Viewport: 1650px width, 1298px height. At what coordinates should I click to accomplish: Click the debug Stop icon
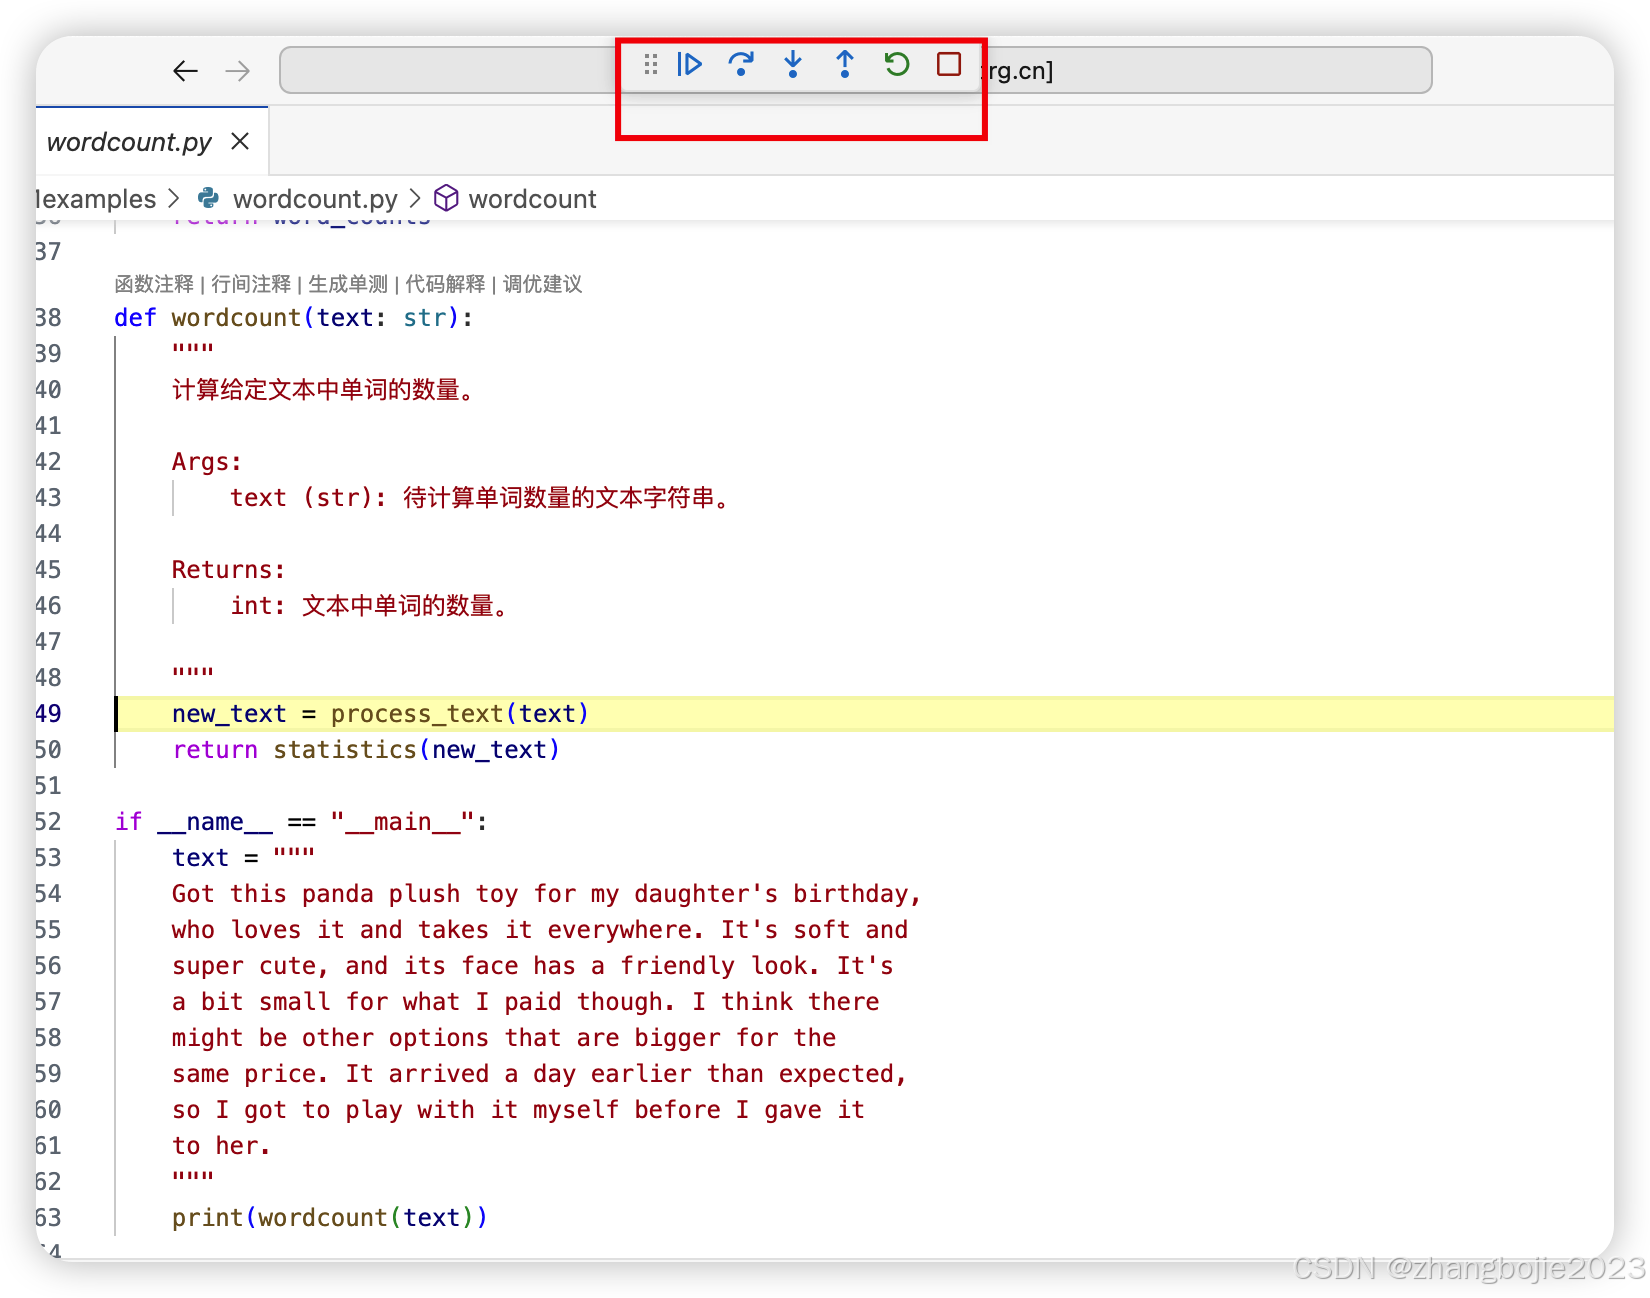click(949, 65)
